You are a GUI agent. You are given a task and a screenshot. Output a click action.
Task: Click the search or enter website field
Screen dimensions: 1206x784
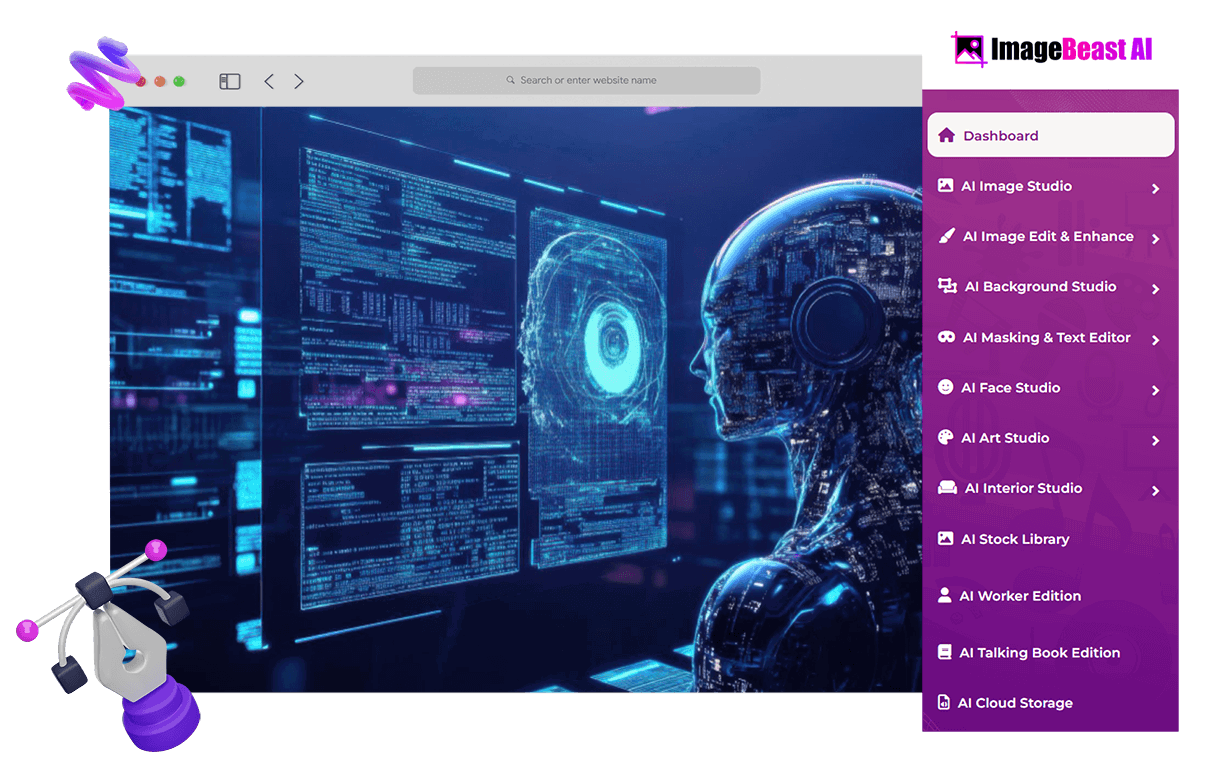coord(586,80)
